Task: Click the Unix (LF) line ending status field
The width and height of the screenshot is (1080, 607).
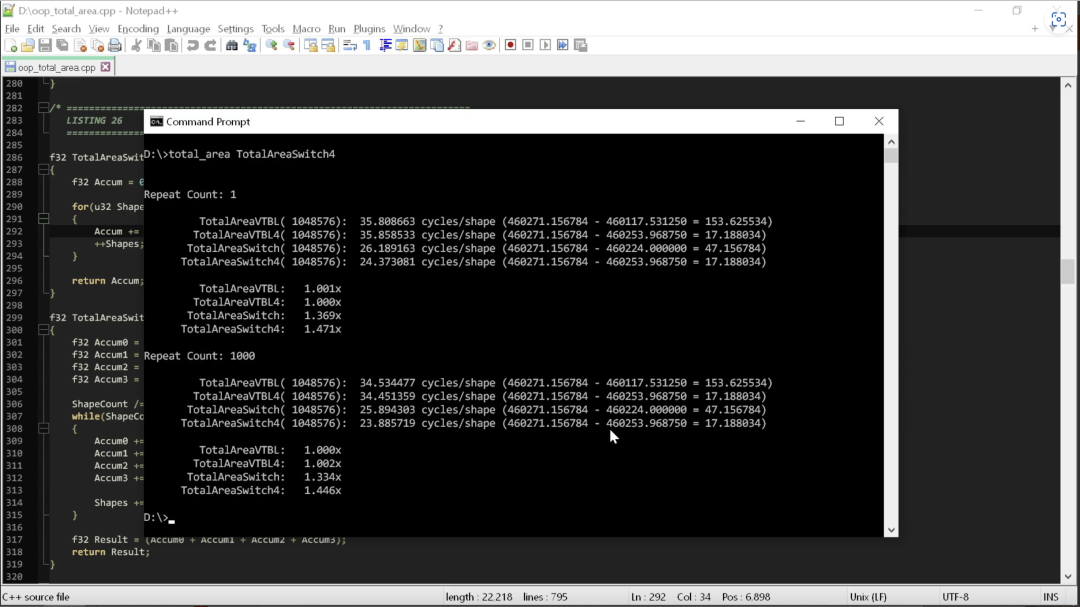Action: tap(868, 597)
